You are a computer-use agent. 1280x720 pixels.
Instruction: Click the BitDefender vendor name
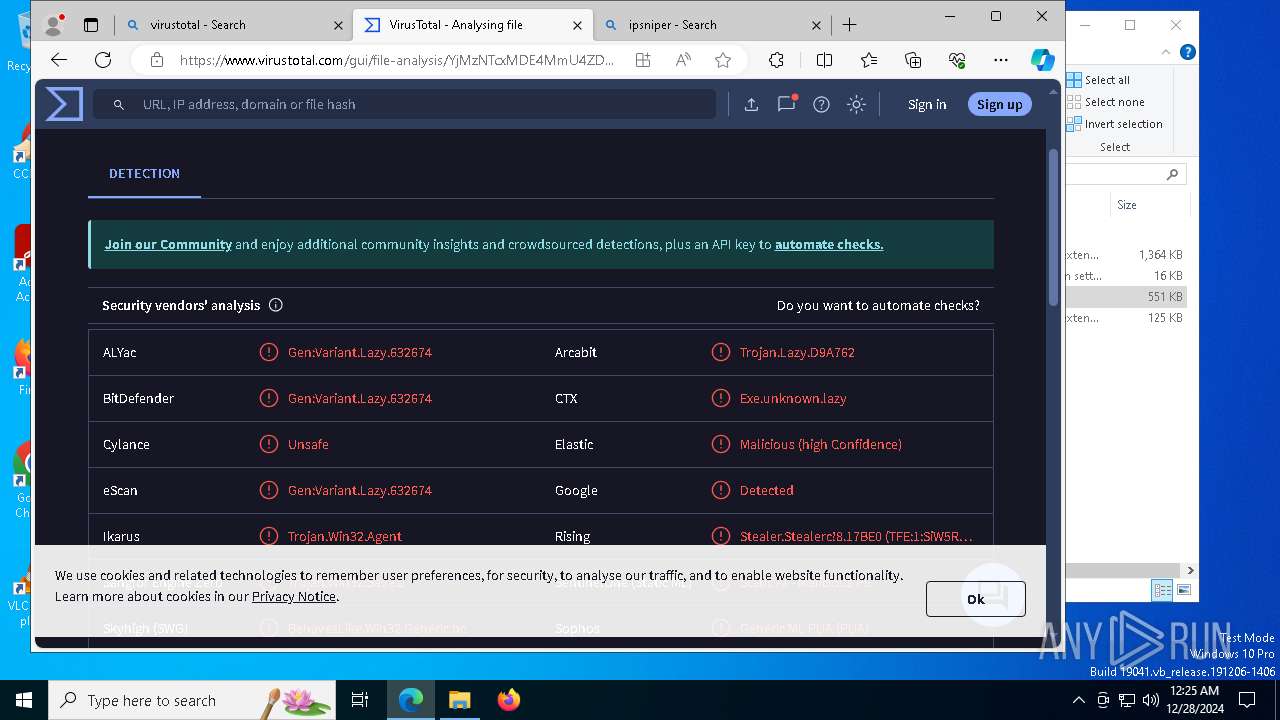pyautogui.click(x=138, y=398)
